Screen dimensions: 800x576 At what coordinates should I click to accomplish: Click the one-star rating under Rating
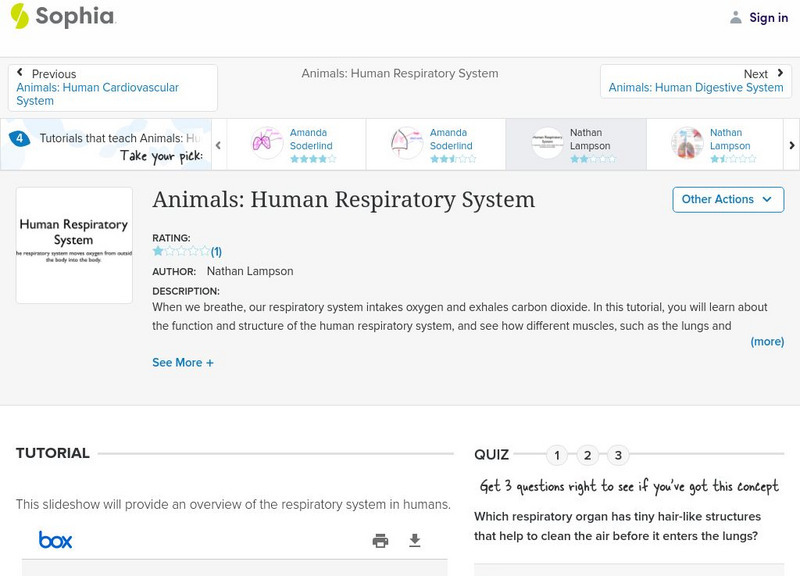click(x=158, y=252)
